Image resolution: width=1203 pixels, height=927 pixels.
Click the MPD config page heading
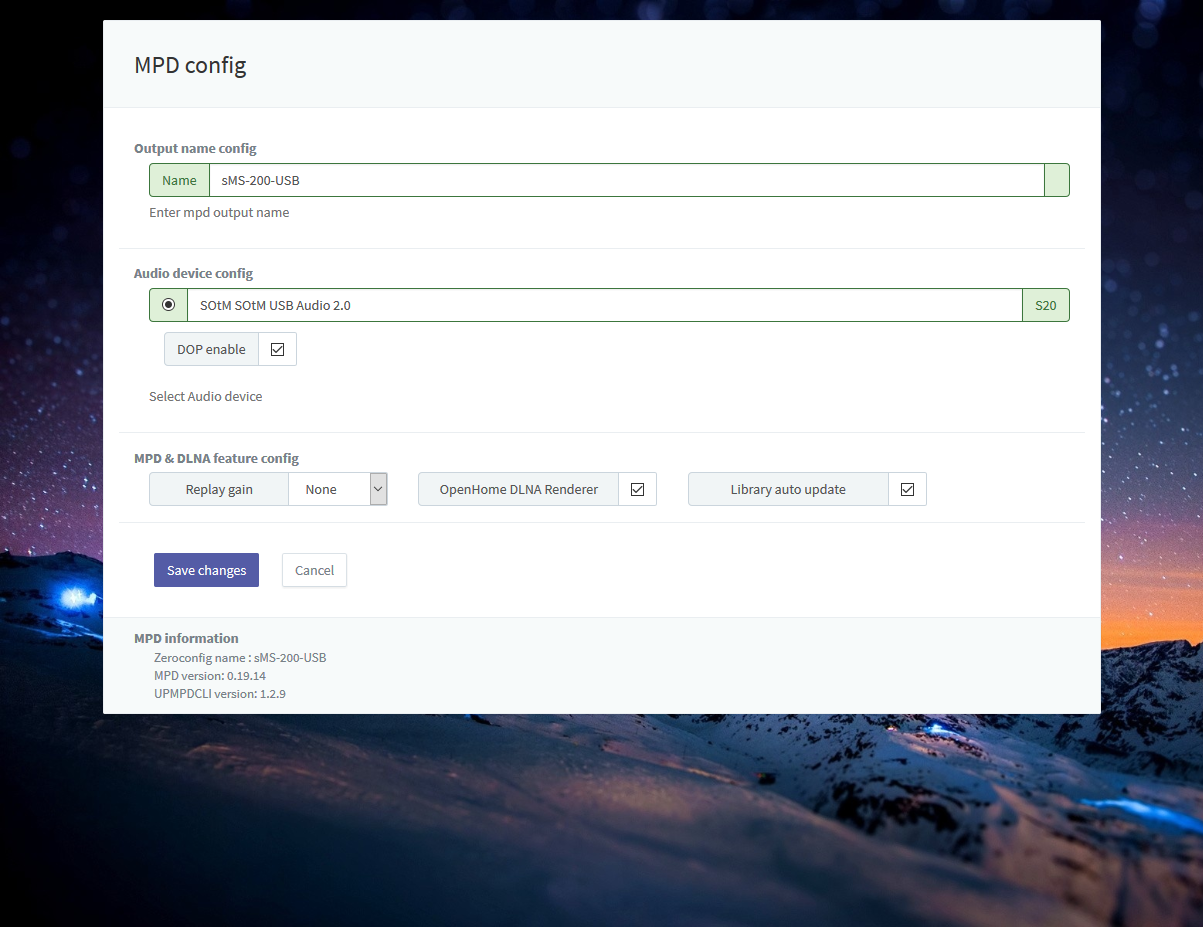(190, 66)
